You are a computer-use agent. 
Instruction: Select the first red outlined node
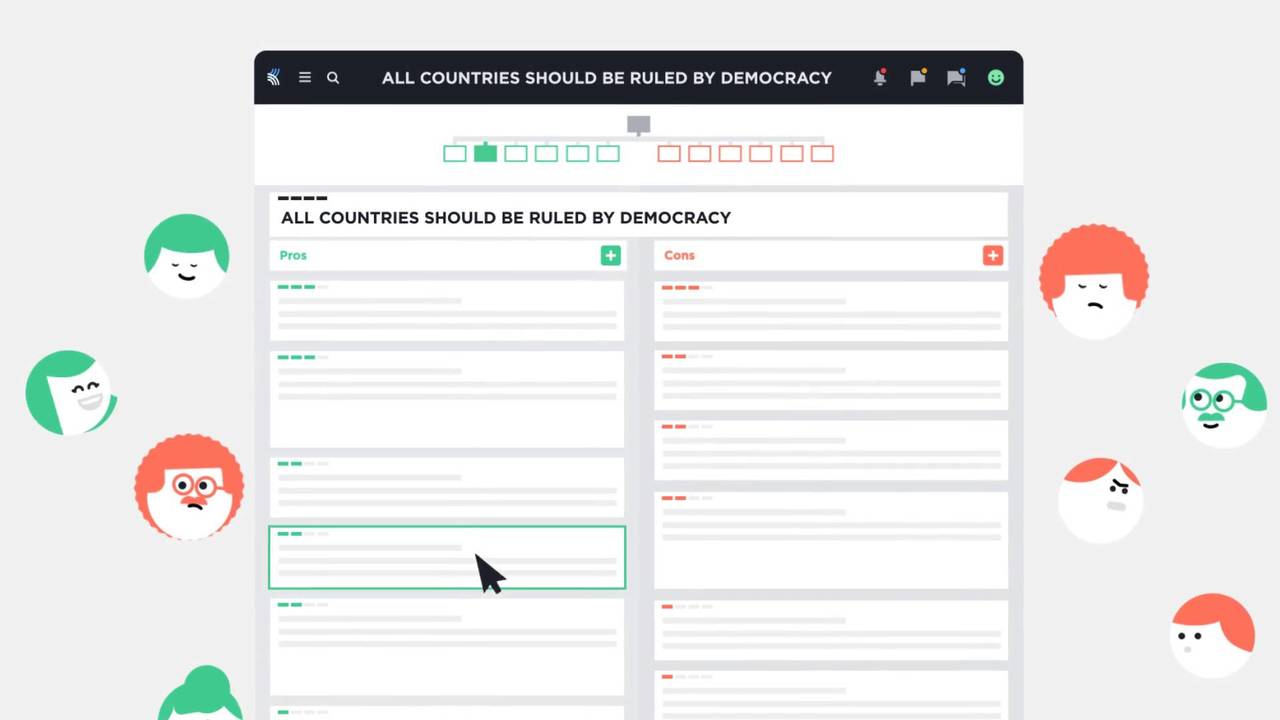click(669, 153)
